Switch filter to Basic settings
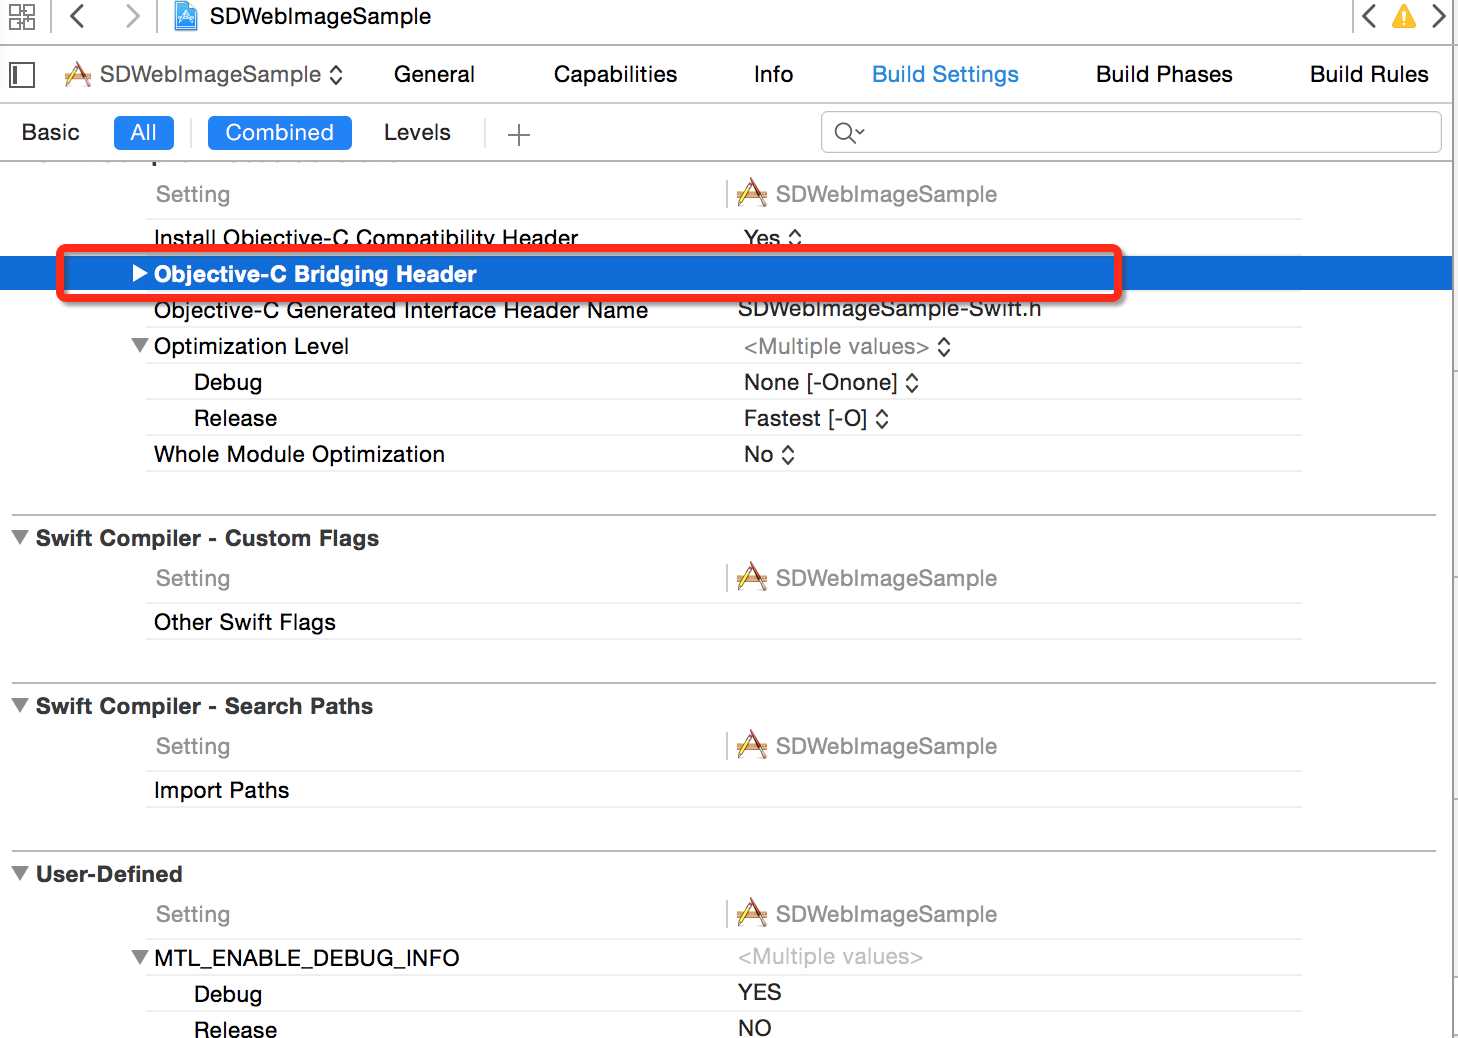This screenshot has width=1458, height=1038. click(x=51, y=133)
